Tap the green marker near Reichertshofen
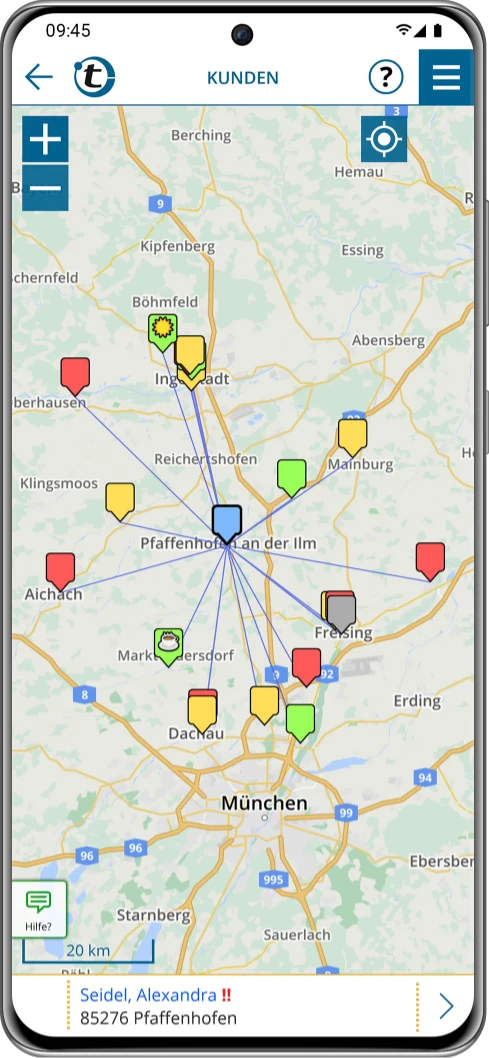489x1058 pixels. pyautogui.click(x=291, y=477)
